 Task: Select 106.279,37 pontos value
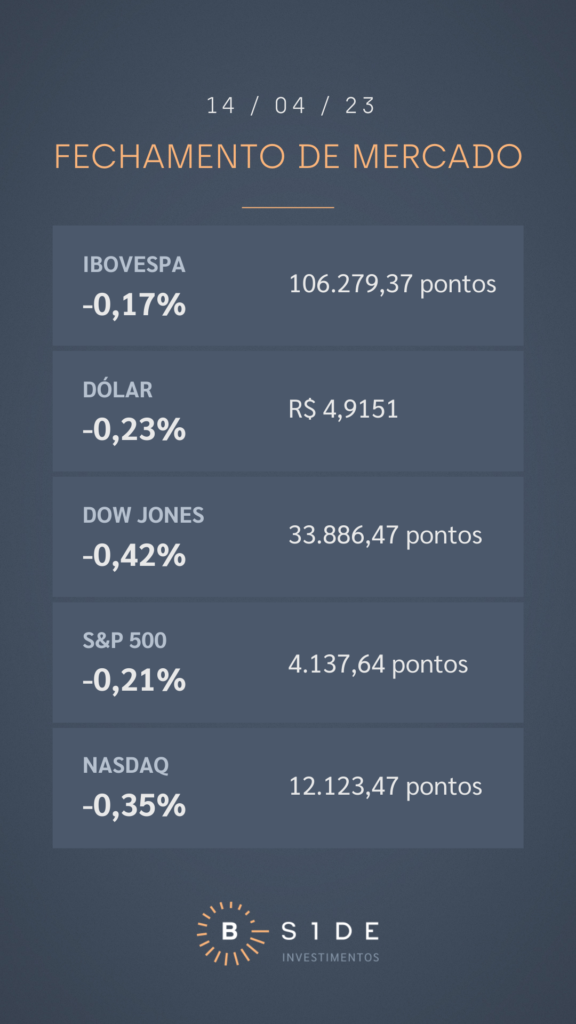click(x=392, y=285)
